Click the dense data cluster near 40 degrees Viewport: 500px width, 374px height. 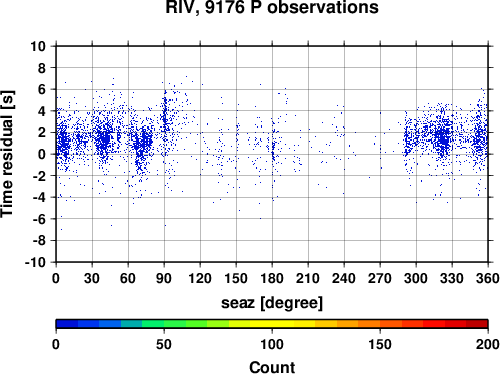point(105,139)
